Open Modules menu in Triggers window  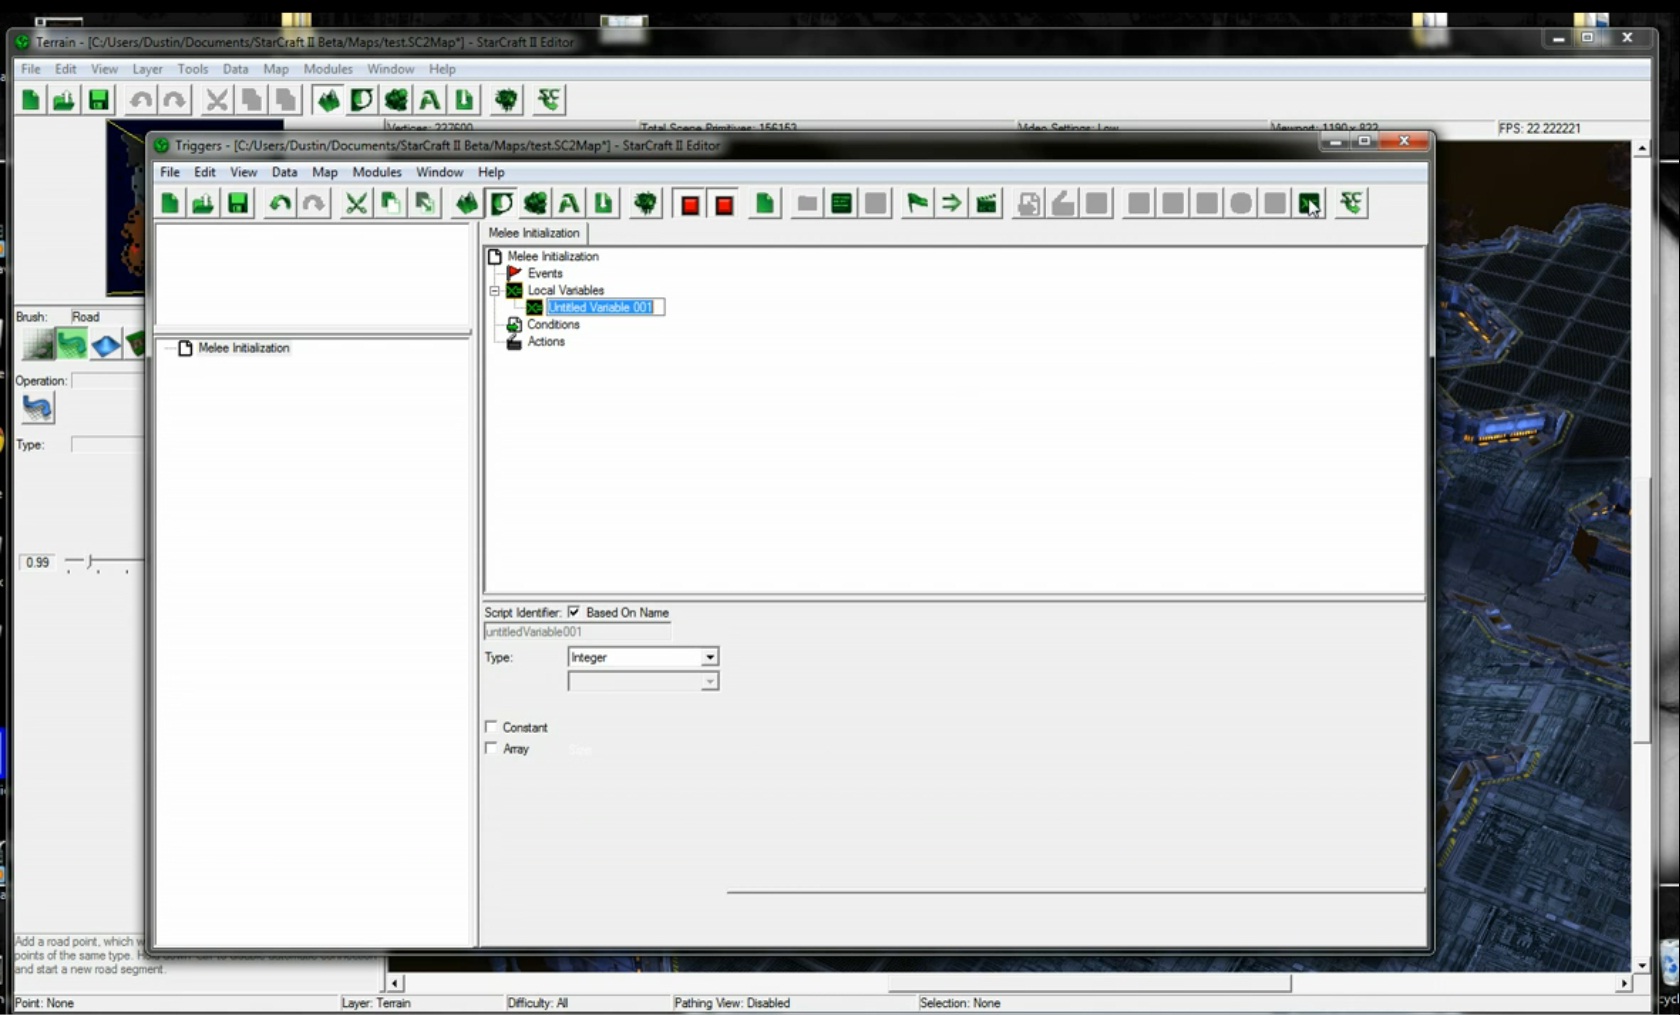pos(377,172)
